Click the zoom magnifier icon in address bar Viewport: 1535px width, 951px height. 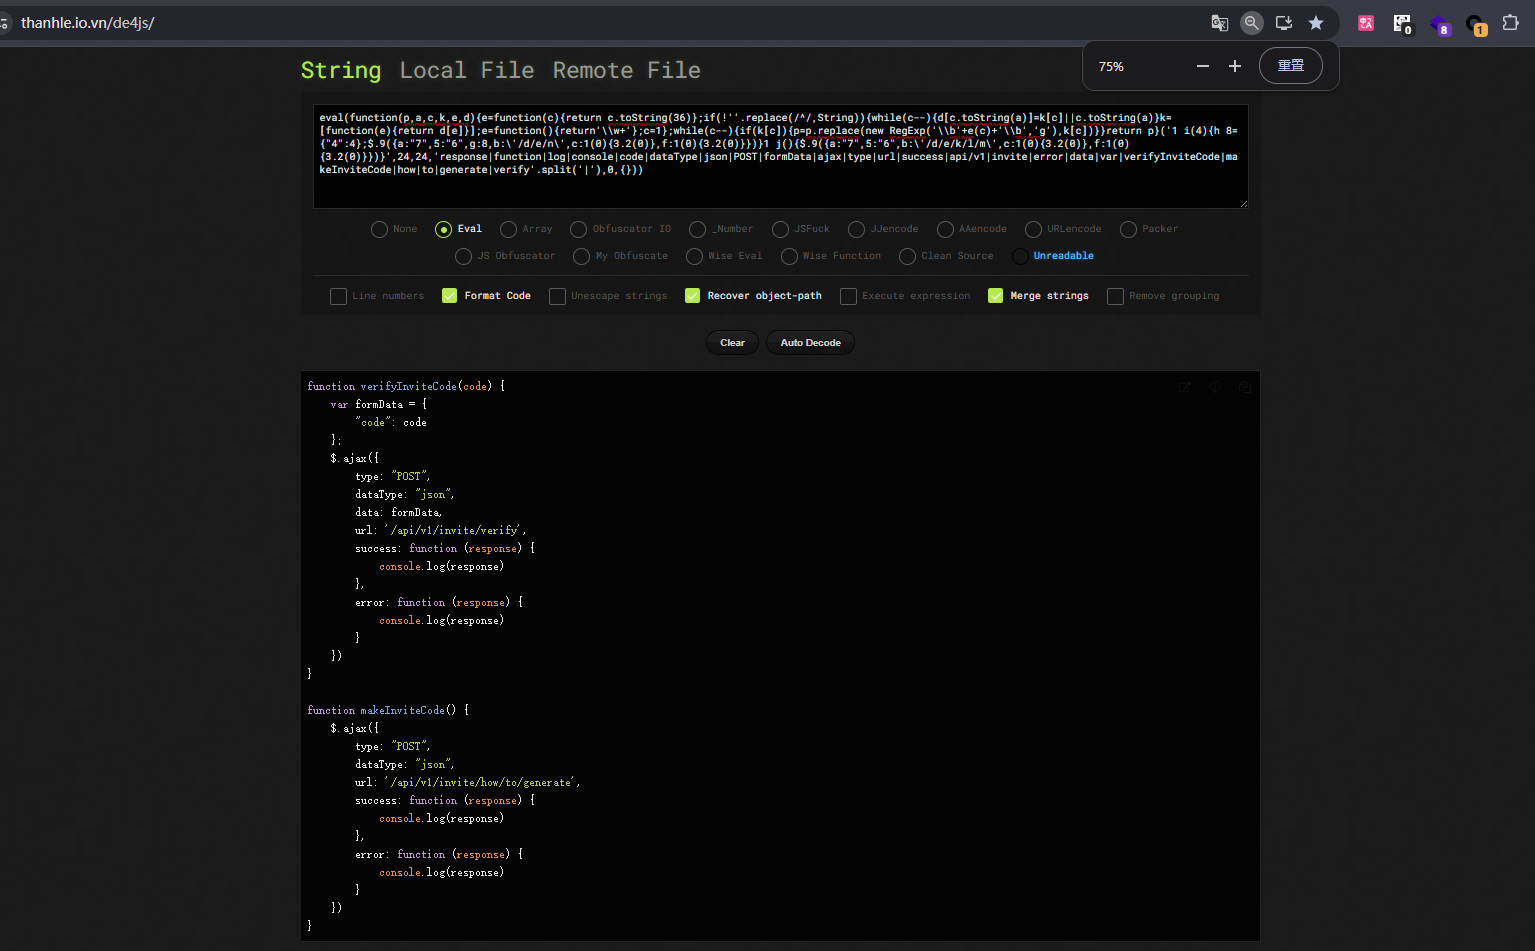(x=1251, y=23)
